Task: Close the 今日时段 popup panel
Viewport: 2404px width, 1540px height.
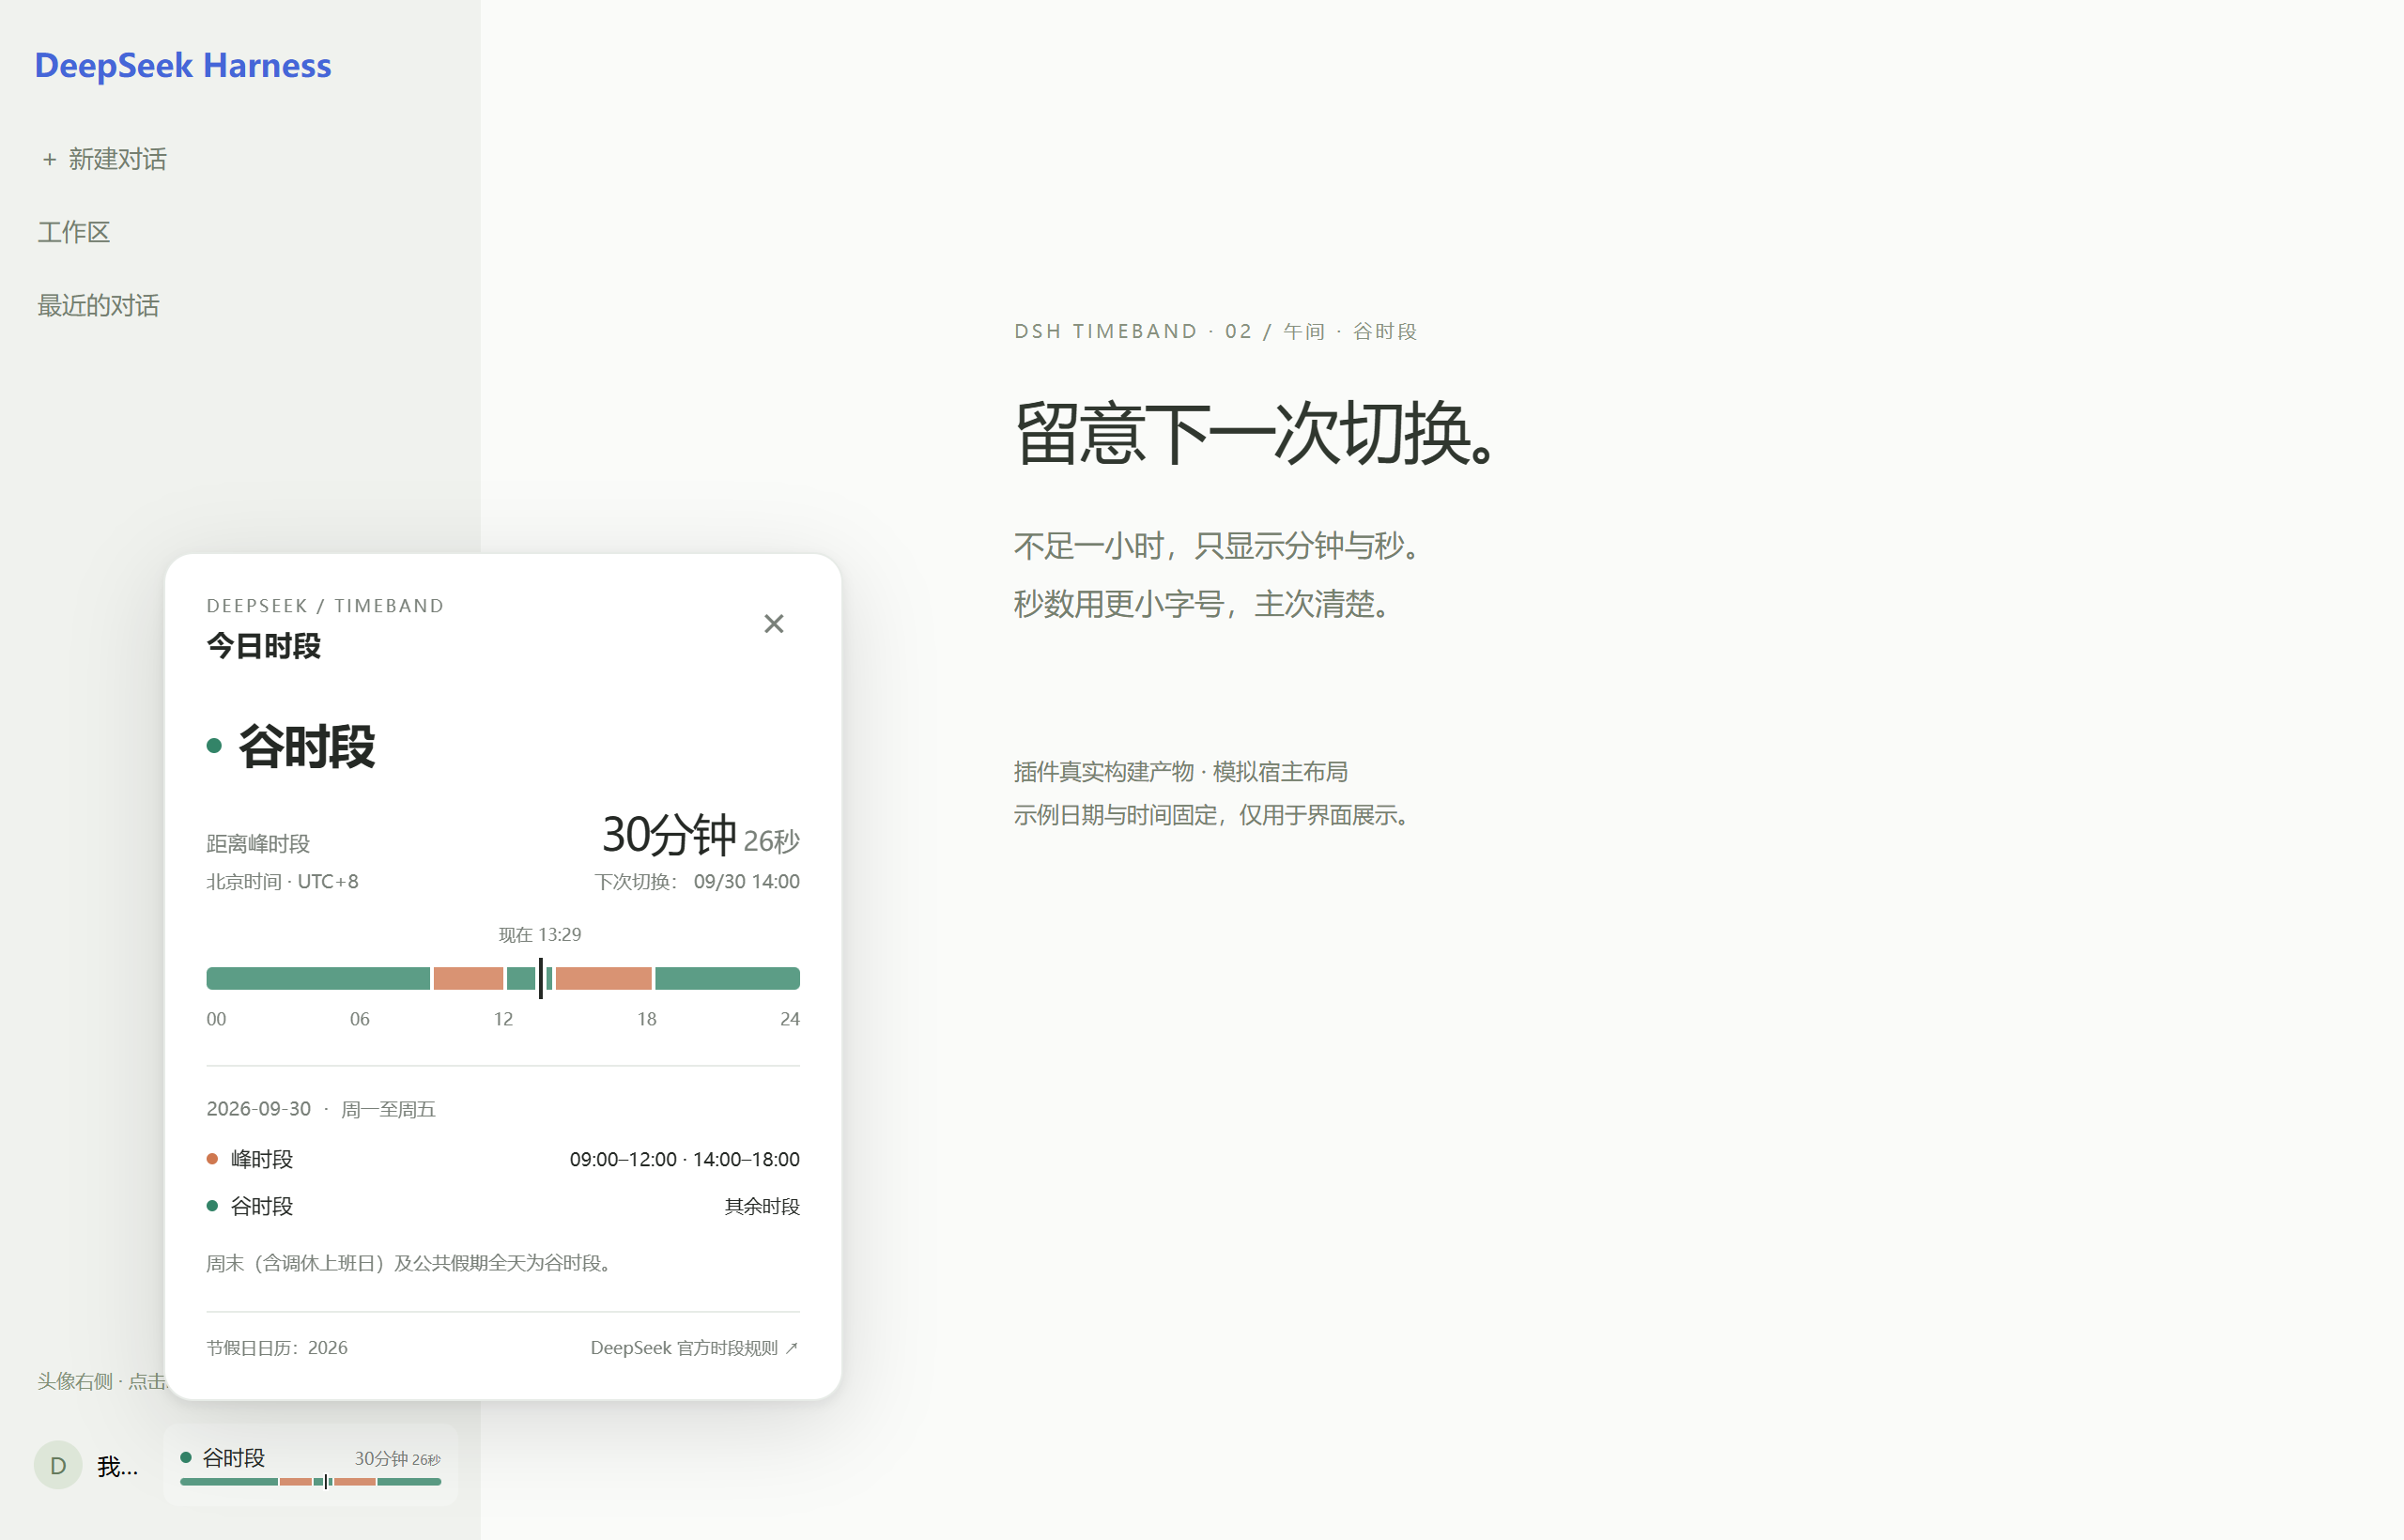Action: (773, 624)
